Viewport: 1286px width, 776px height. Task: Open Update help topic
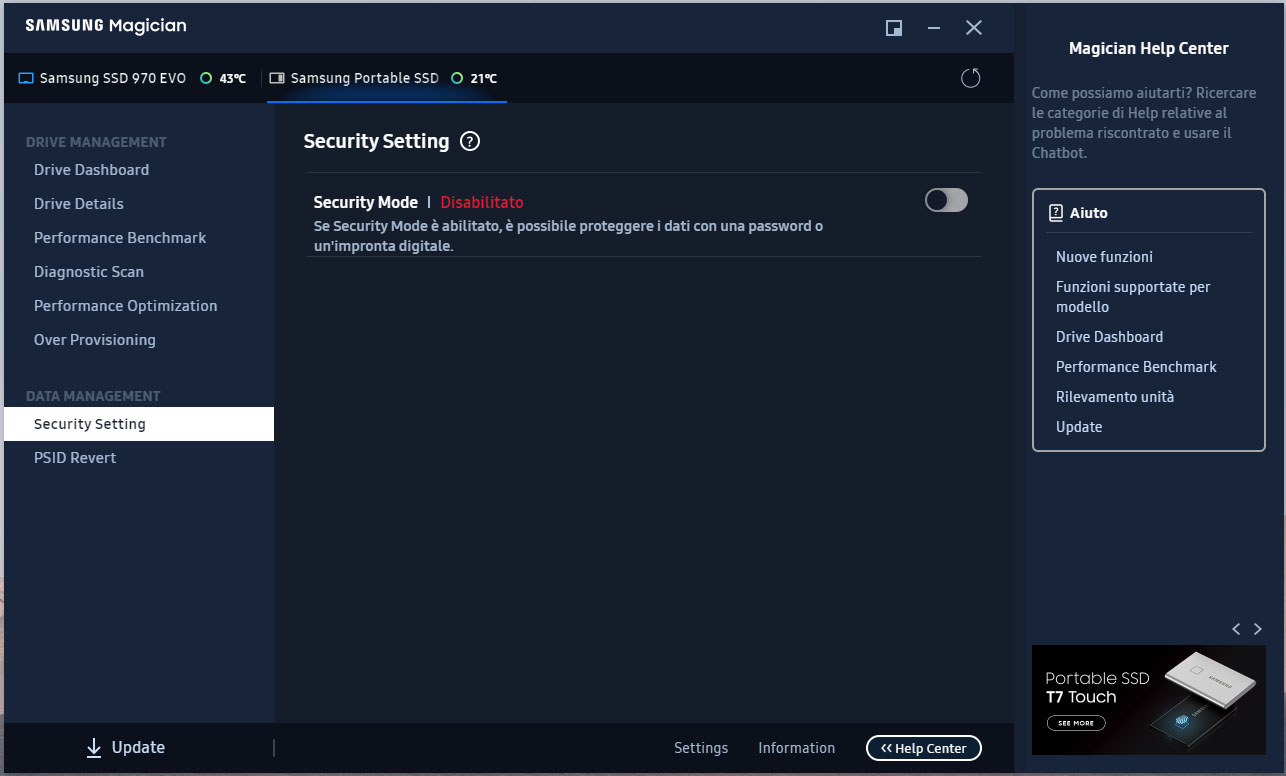[1079, 427]
